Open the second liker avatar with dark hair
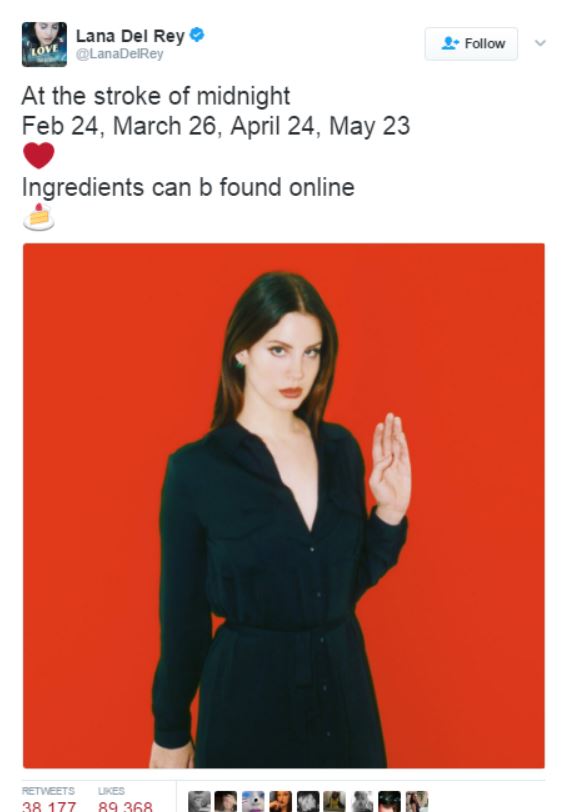The height and width of the screenshot is (812, 572). point(226,802)
